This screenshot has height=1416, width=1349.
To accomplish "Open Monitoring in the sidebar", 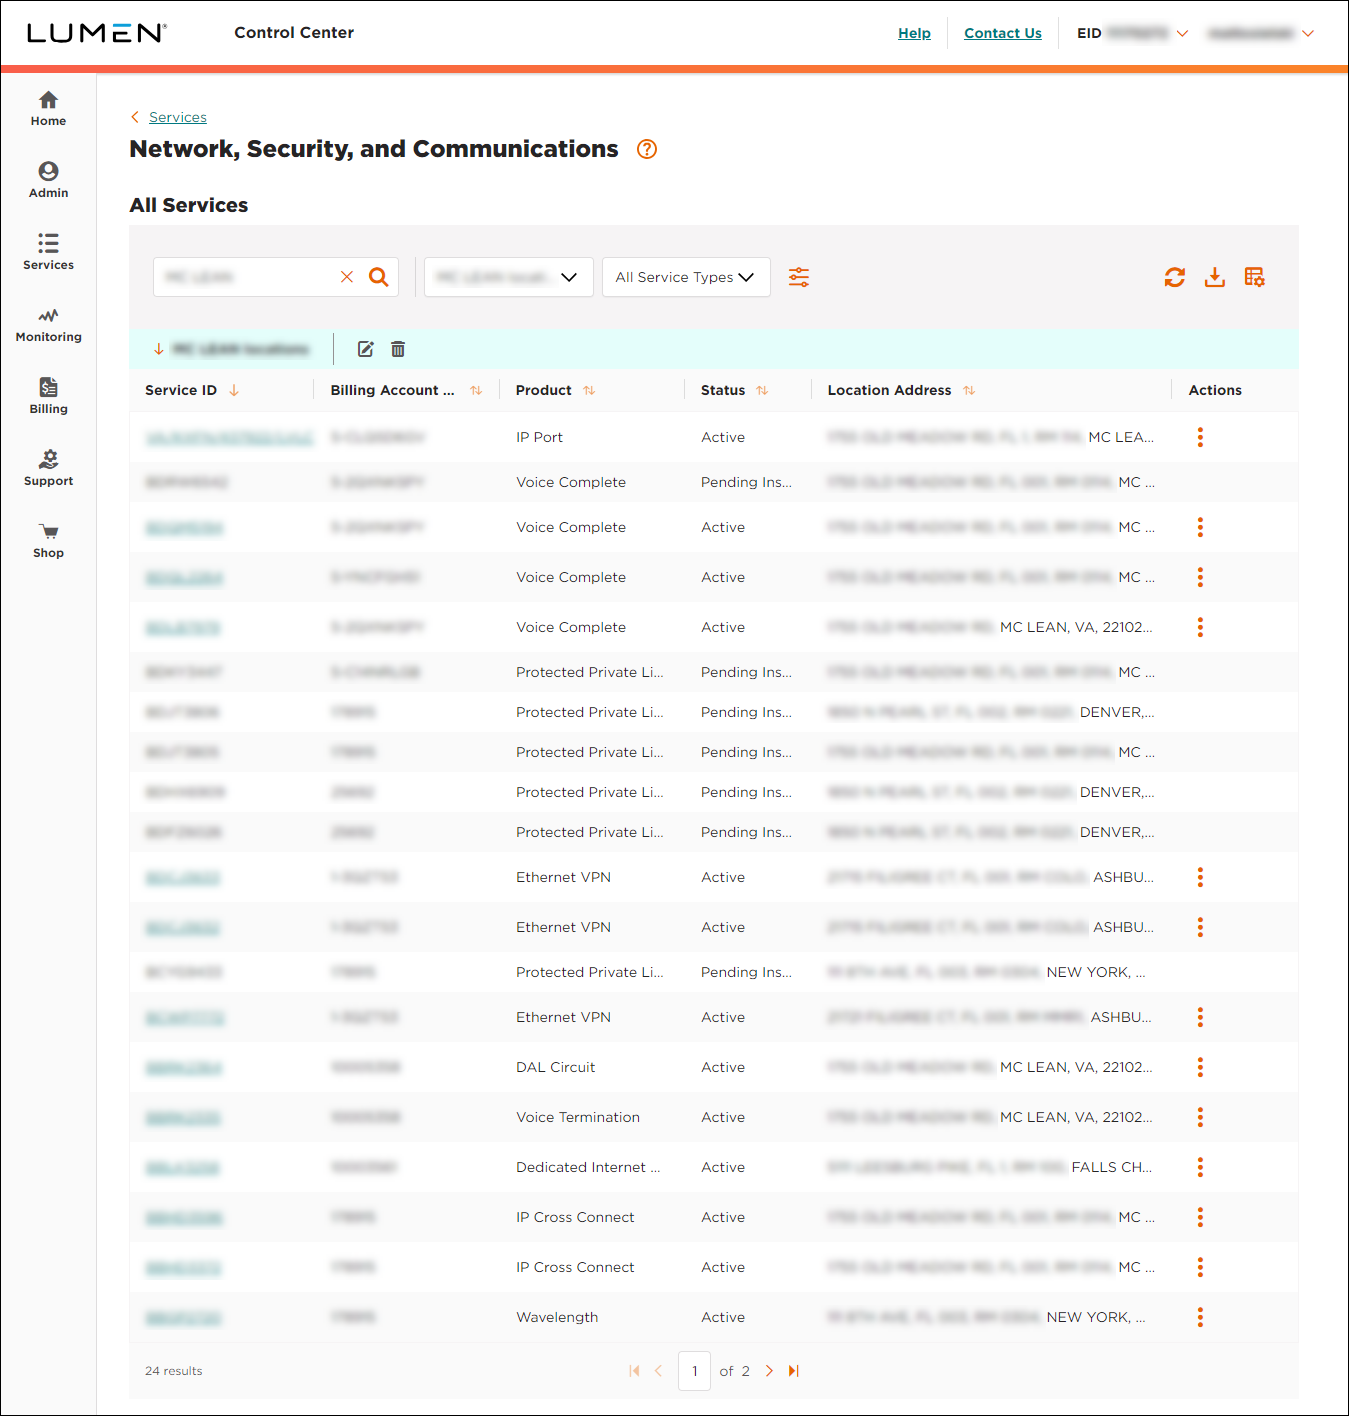I will (48, 325).
